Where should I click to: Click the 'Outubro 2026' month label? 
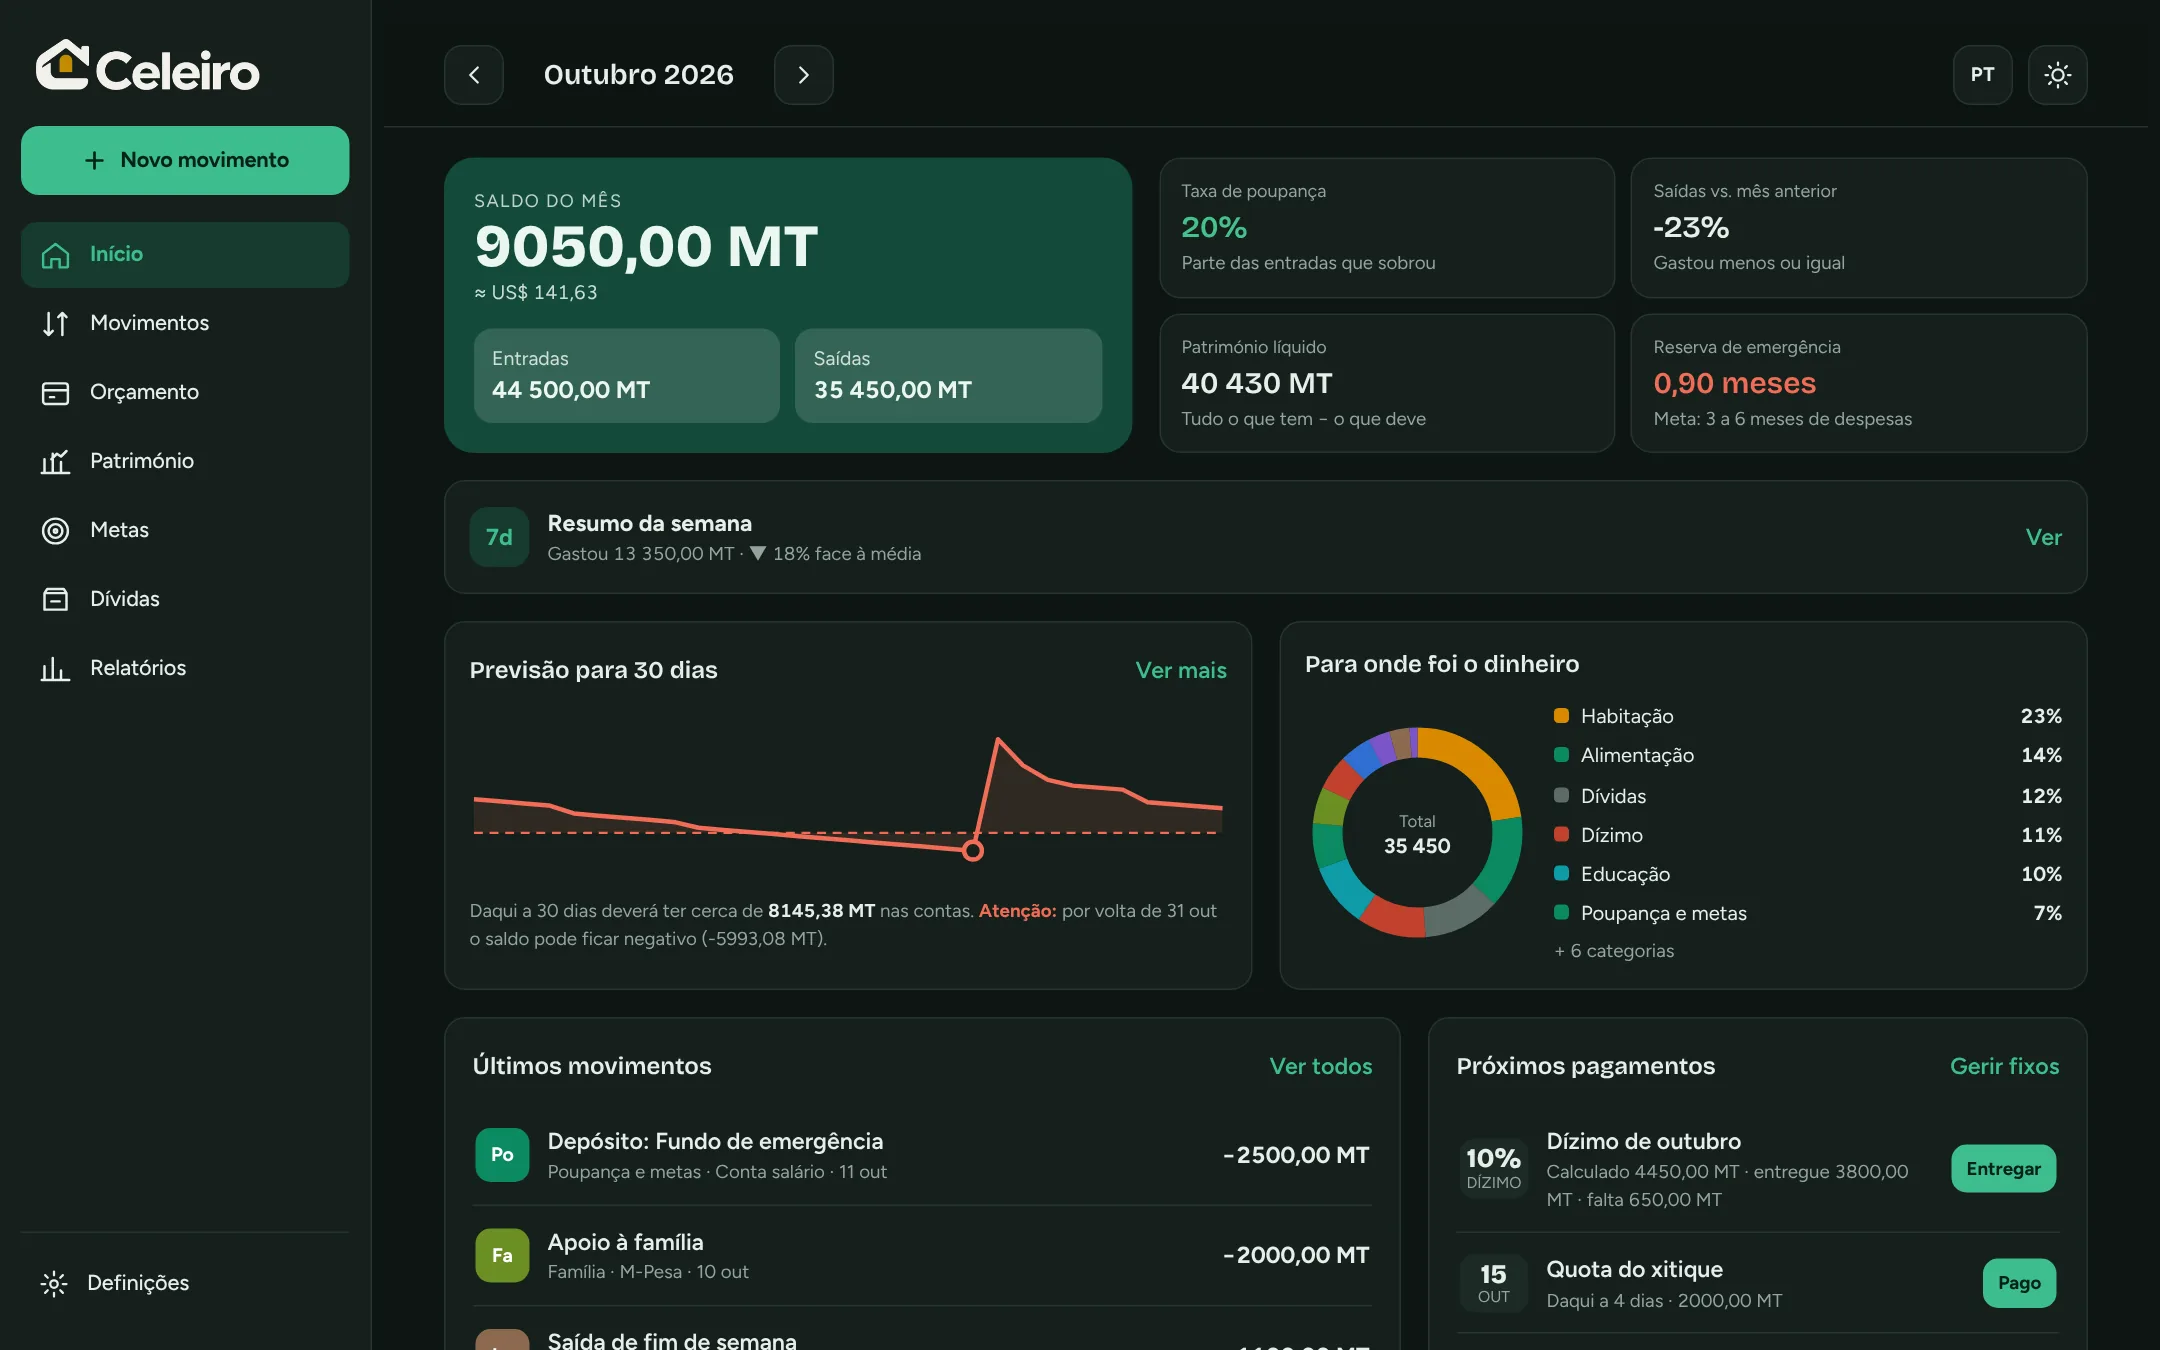[638, 75]
